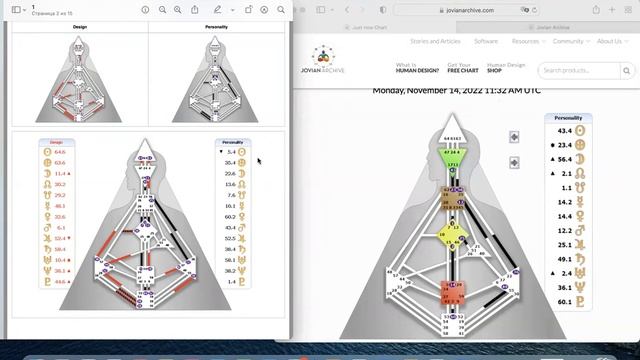Open Safari tab group dropdown arrow
The image size is (640, 360).
[x=332, y=10]
